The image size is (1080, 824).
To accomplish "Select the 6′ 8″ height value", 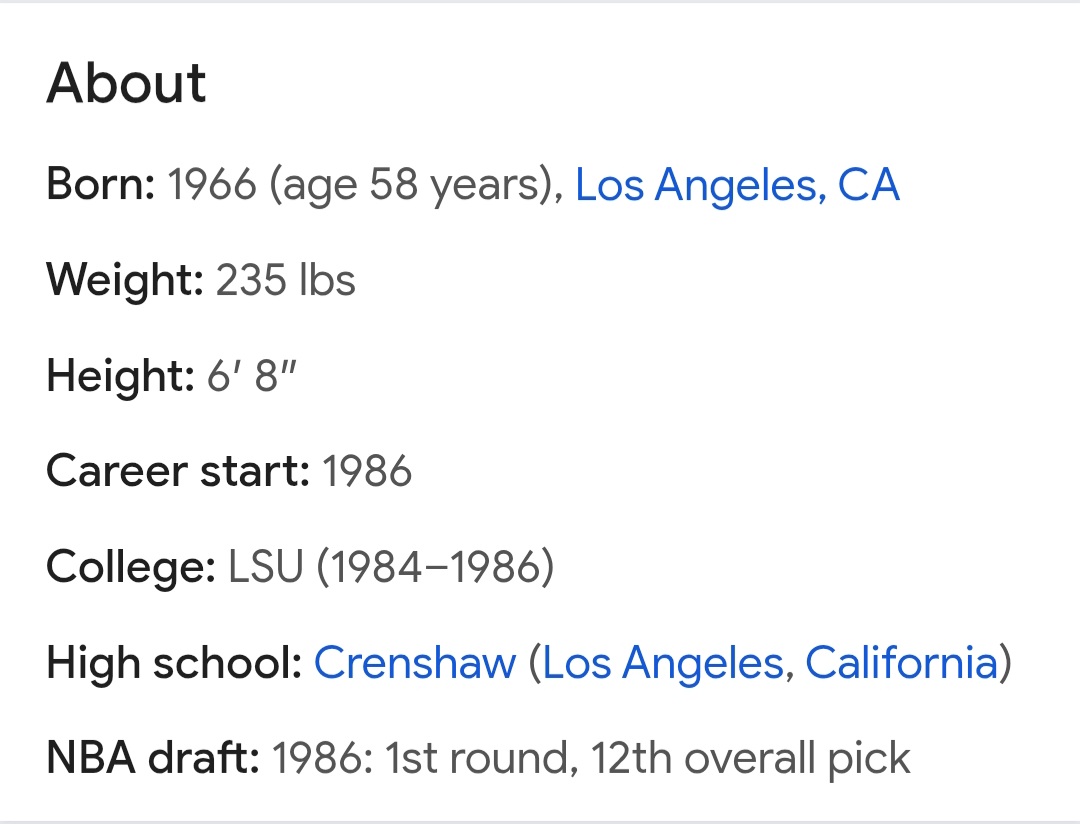I will click(252, 374).
